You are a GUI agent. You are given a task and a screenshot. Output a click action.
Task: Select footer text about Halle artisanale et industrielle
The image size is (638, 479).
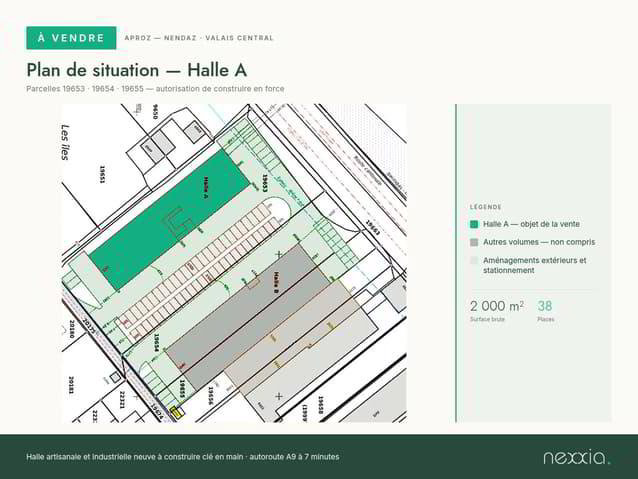[183, 457]
